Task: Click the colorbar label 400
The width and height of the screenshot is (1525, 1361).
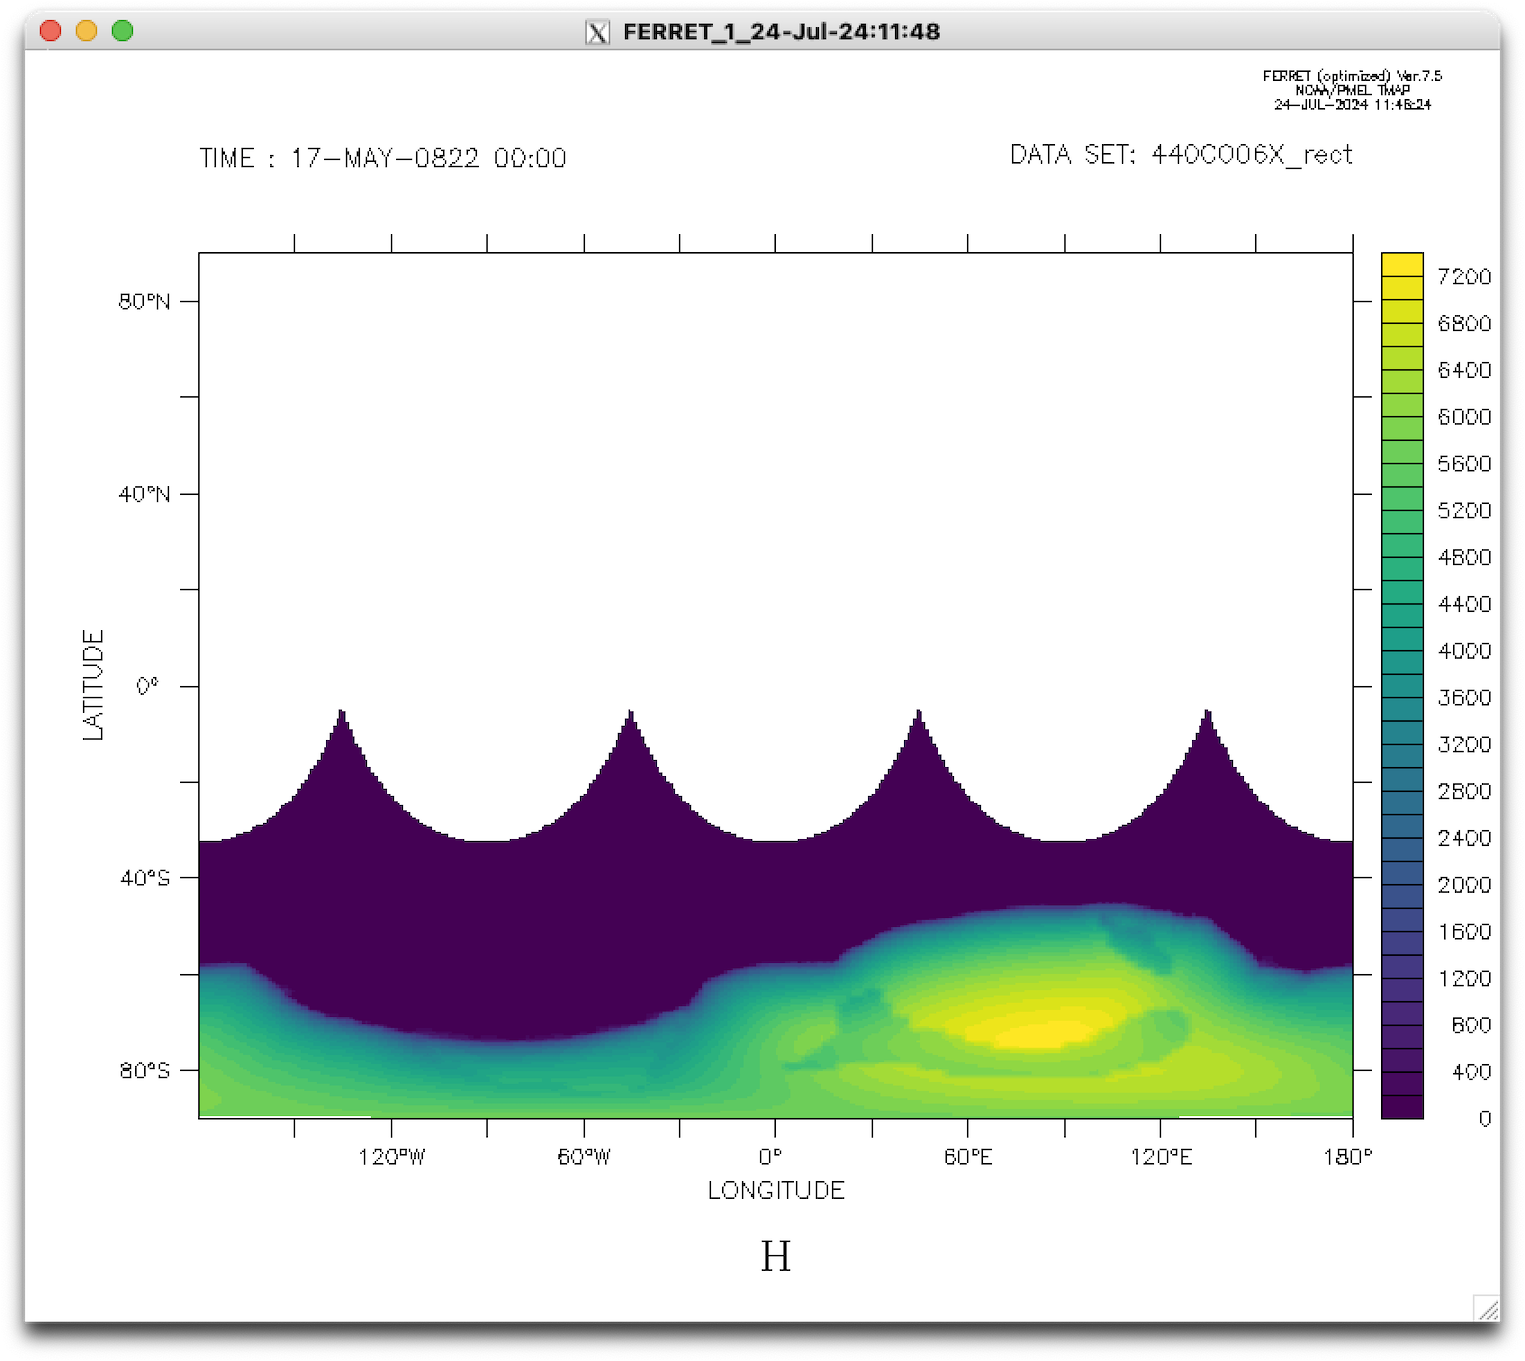Action: point(1471,1072)
